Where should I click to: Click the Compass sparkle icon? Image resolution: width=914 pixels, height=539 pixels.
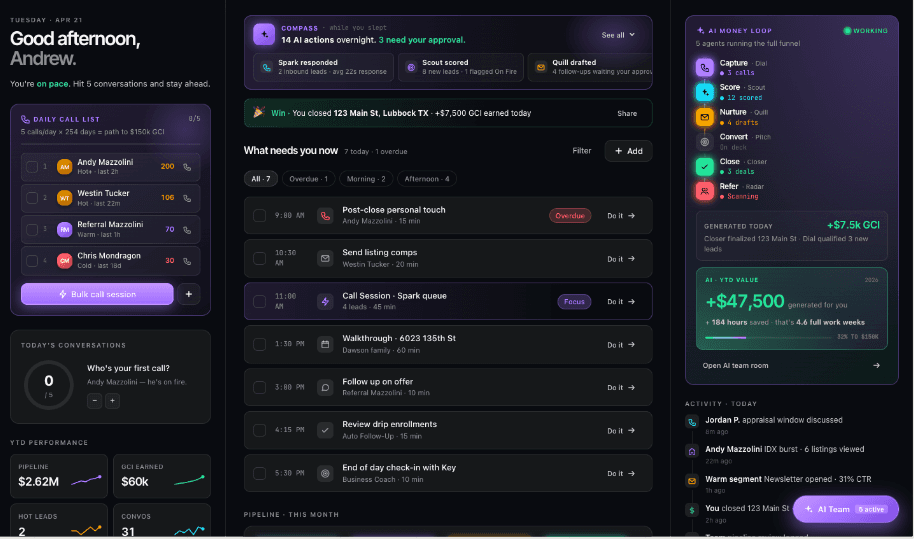[264, 34]
